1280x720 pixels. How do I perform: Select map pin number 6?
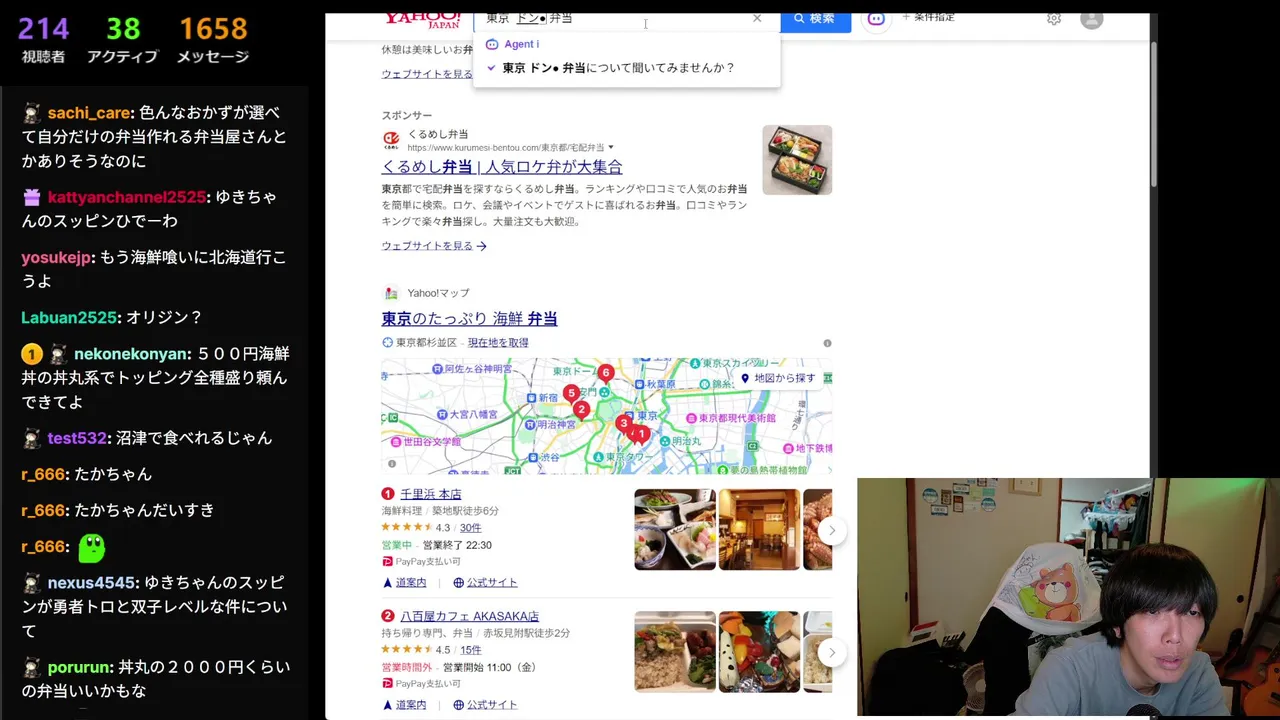click(605, 374)
